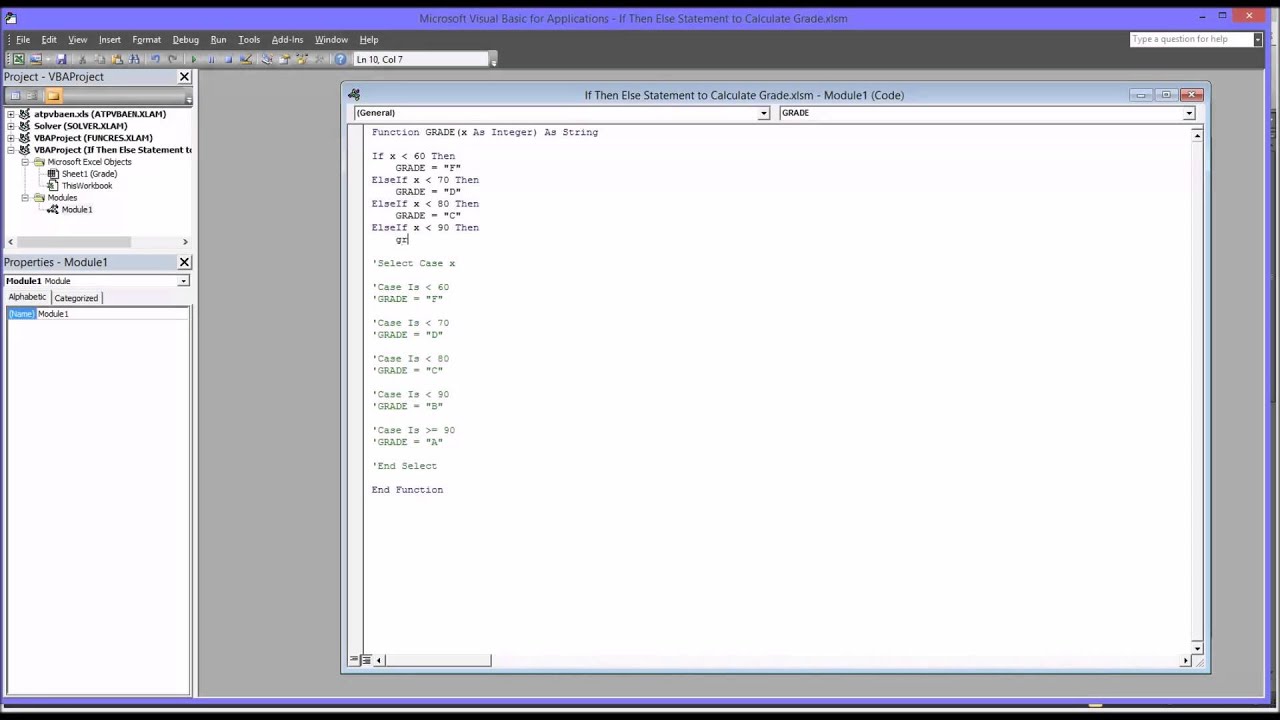
Task: Click the Cut scissors icon
Action: pos(83,59)
